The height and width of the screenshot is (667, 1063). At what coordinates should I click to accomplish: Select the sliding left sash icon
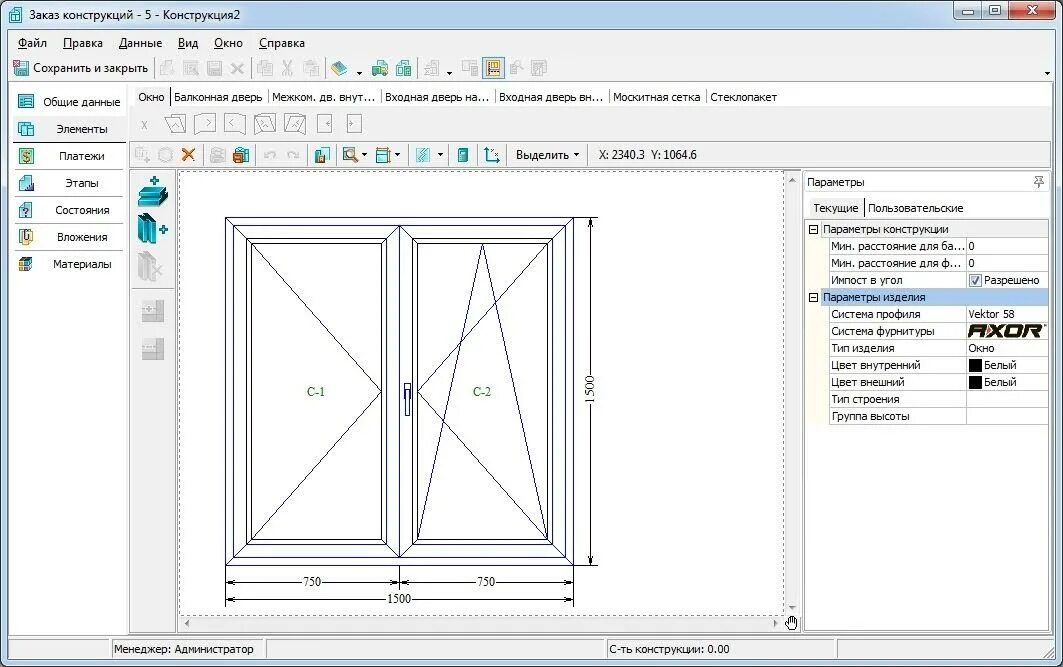(x=325, y=123)
